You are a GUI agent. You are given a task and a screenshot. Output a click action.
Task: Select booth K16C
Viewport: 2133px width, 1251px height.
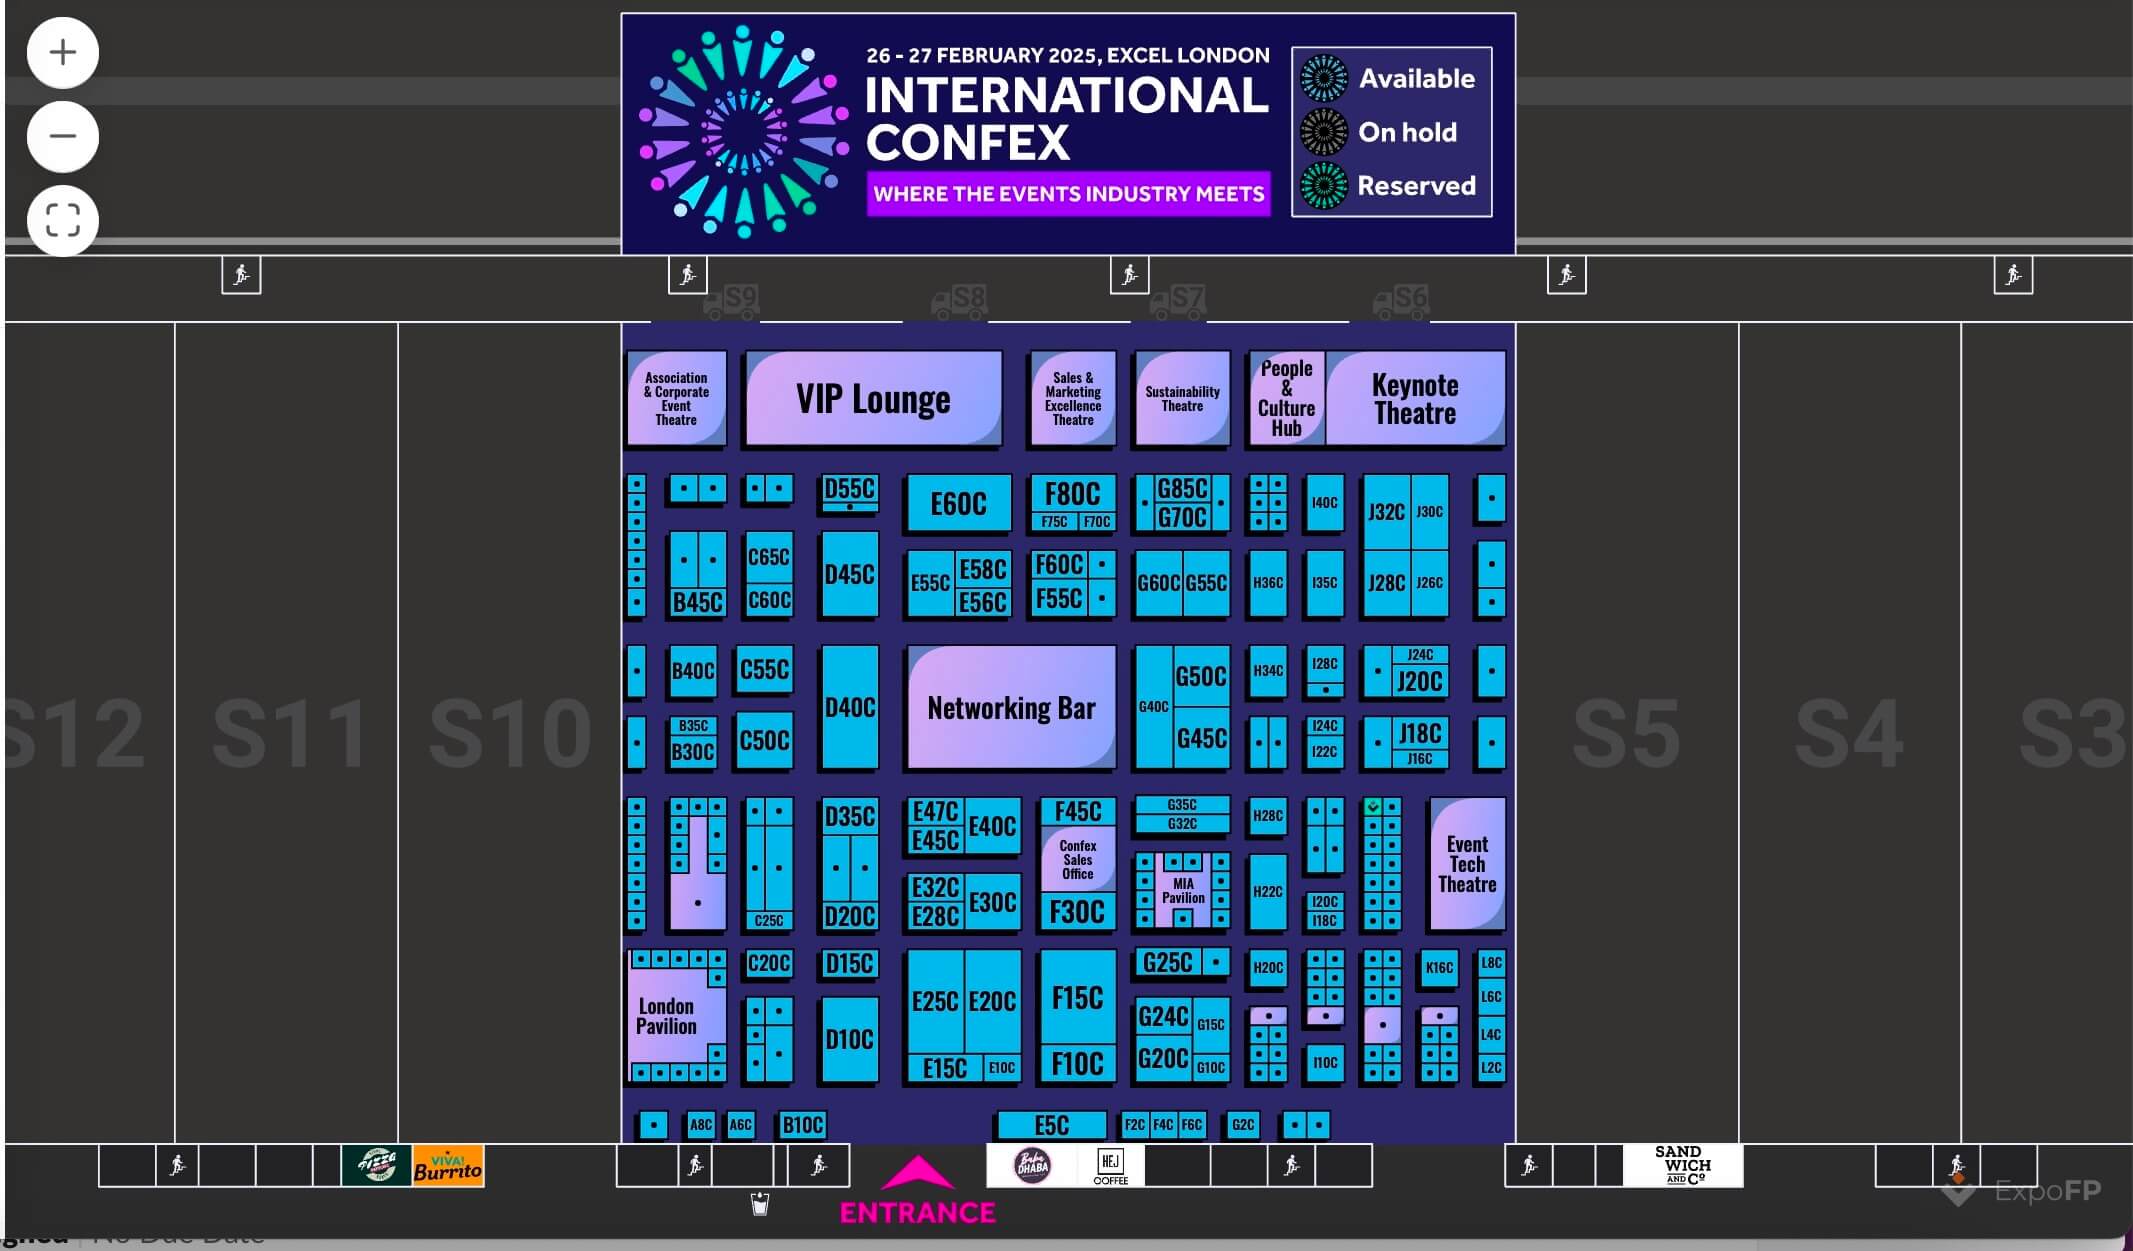pos(1439,967)
